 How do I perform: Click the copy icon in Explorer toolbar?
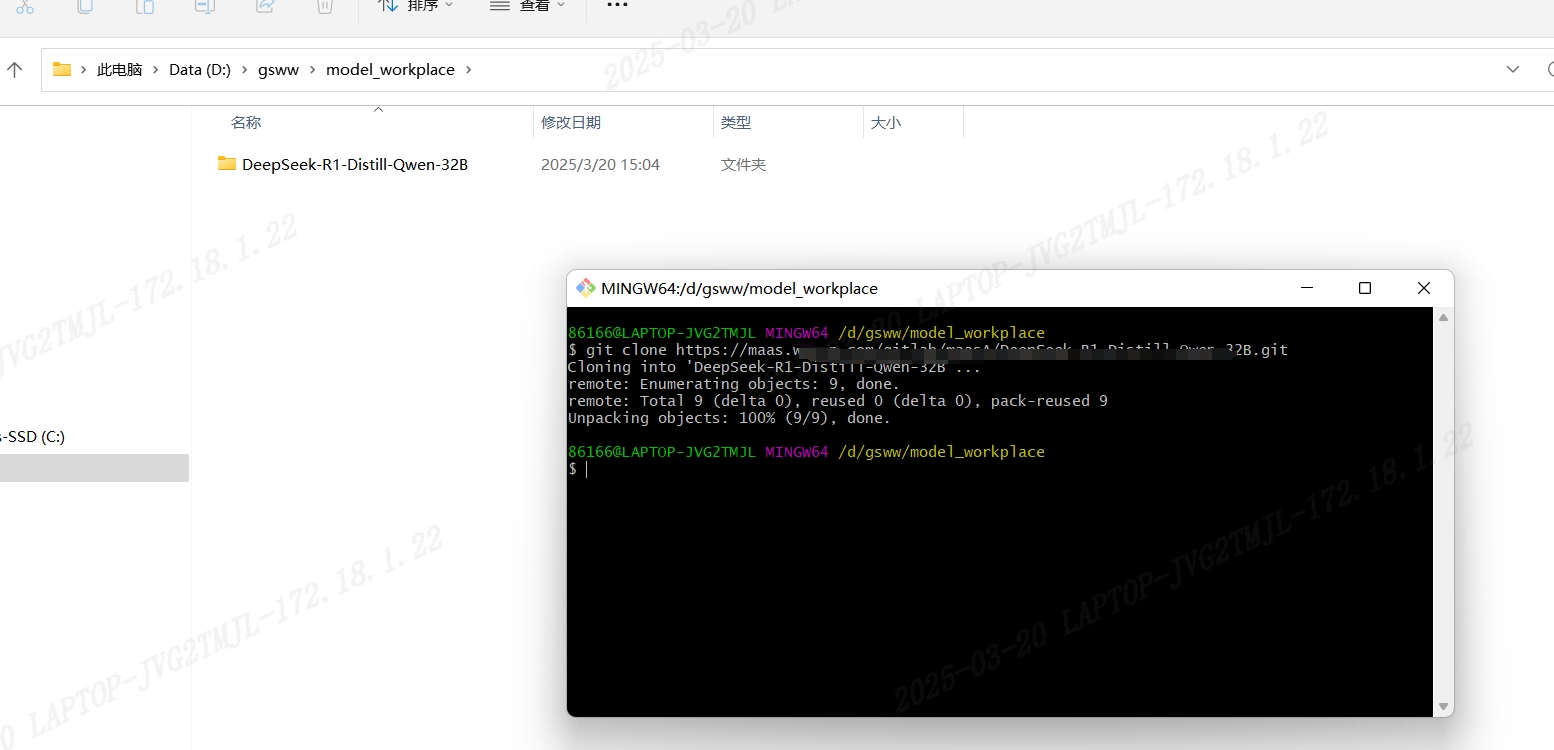click(85, 7)
